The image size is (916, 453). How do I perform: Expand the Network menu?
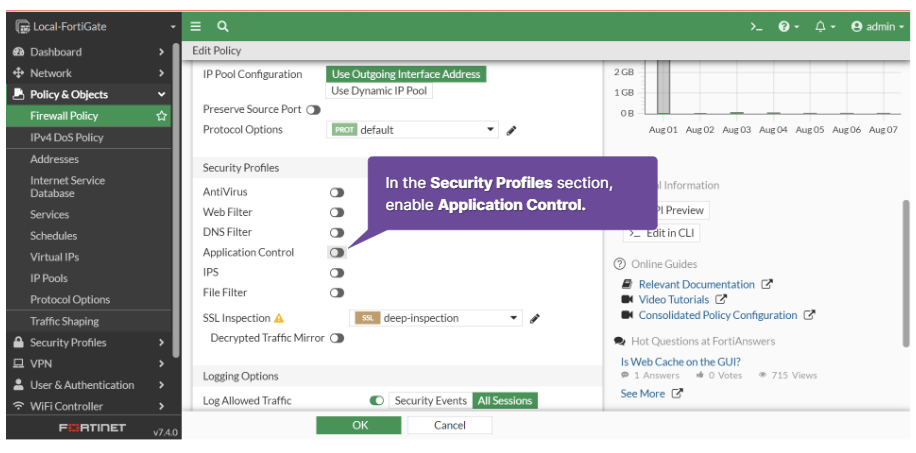click(161, 73)
